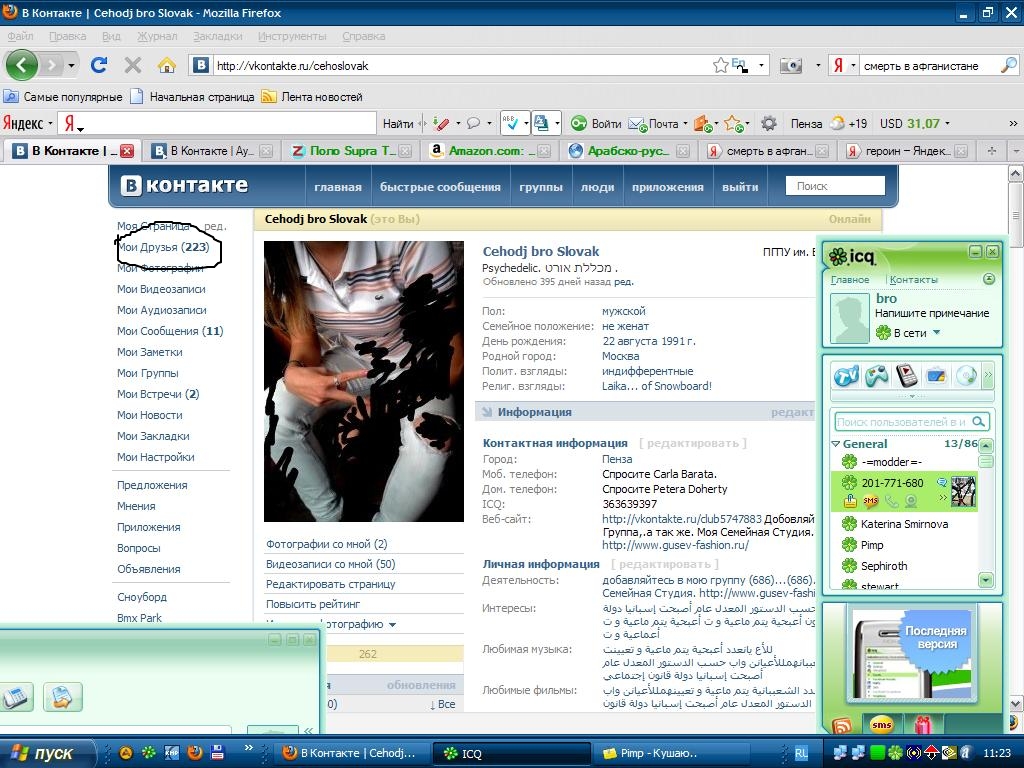Click the stop loading X icon
The width and height of the screenshot is (1024, 768).
click(x=133, y=65)
